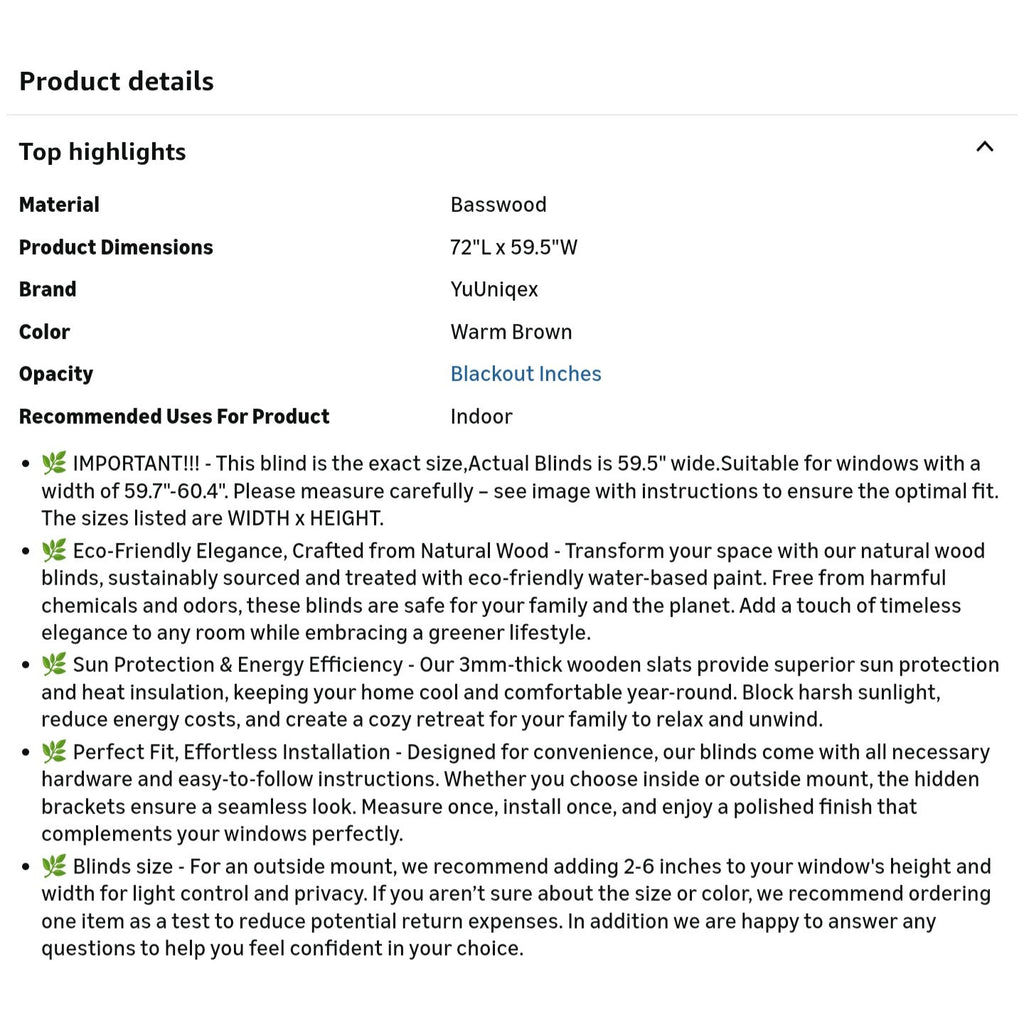Select the 72"L x 59.5"W dimensions value
The width and height of the screenshot is (1024, 1024).
[514, 247]
